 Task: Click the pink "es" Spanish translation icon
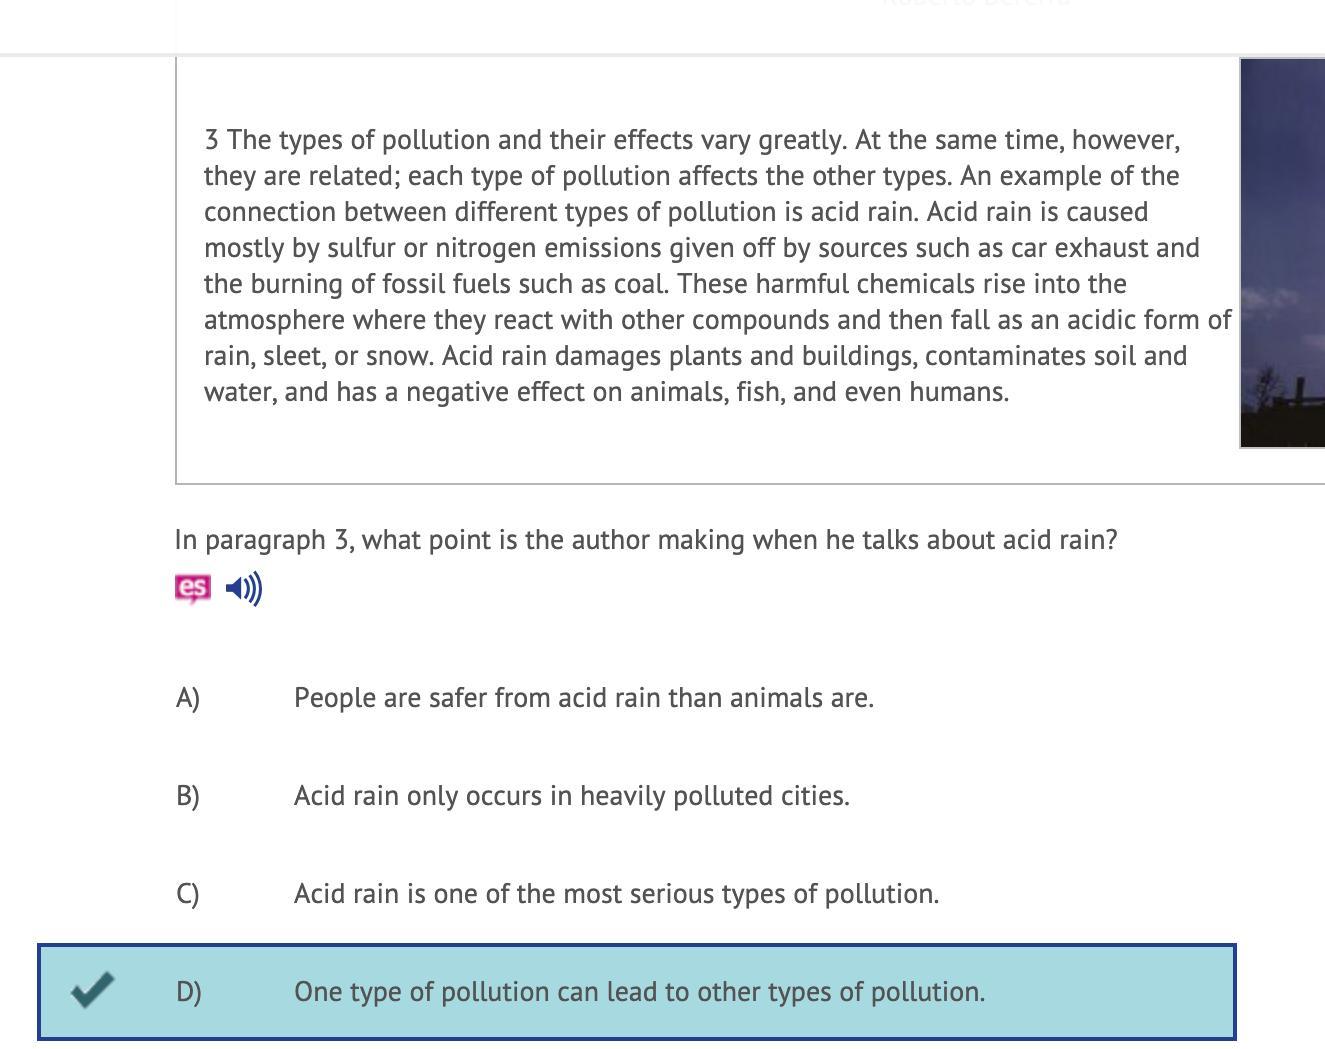[x=193, y=588]
